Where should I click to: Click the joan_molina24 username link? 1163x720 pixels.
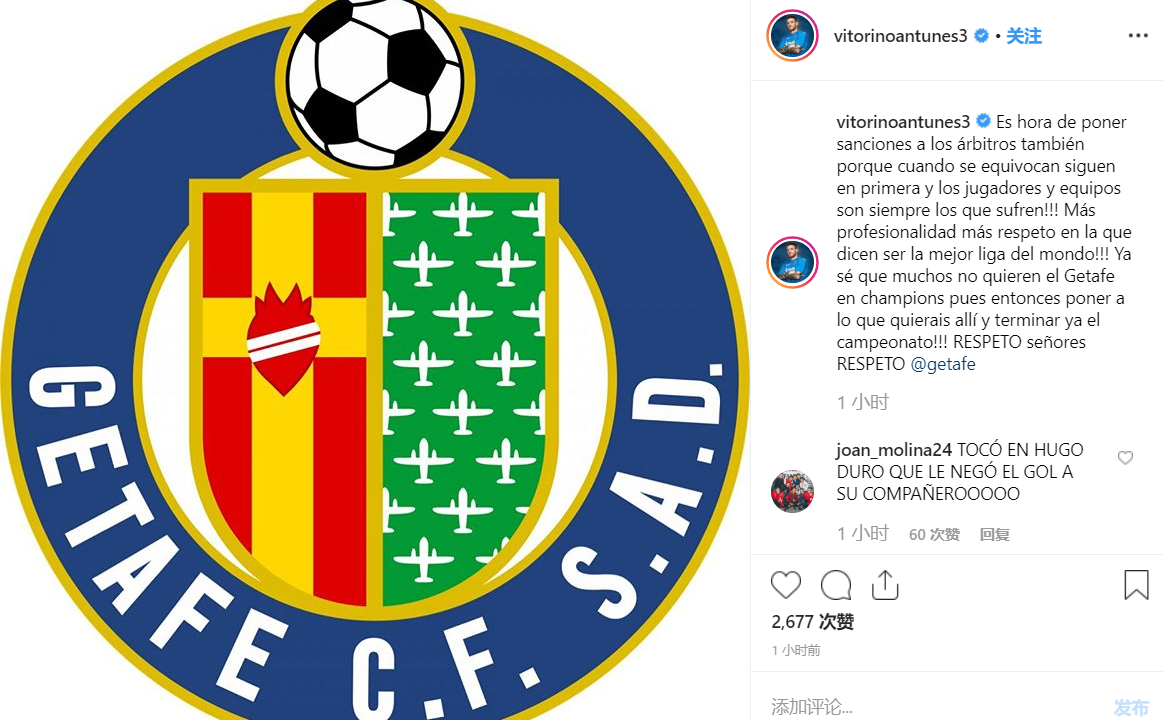pos(894,449)
